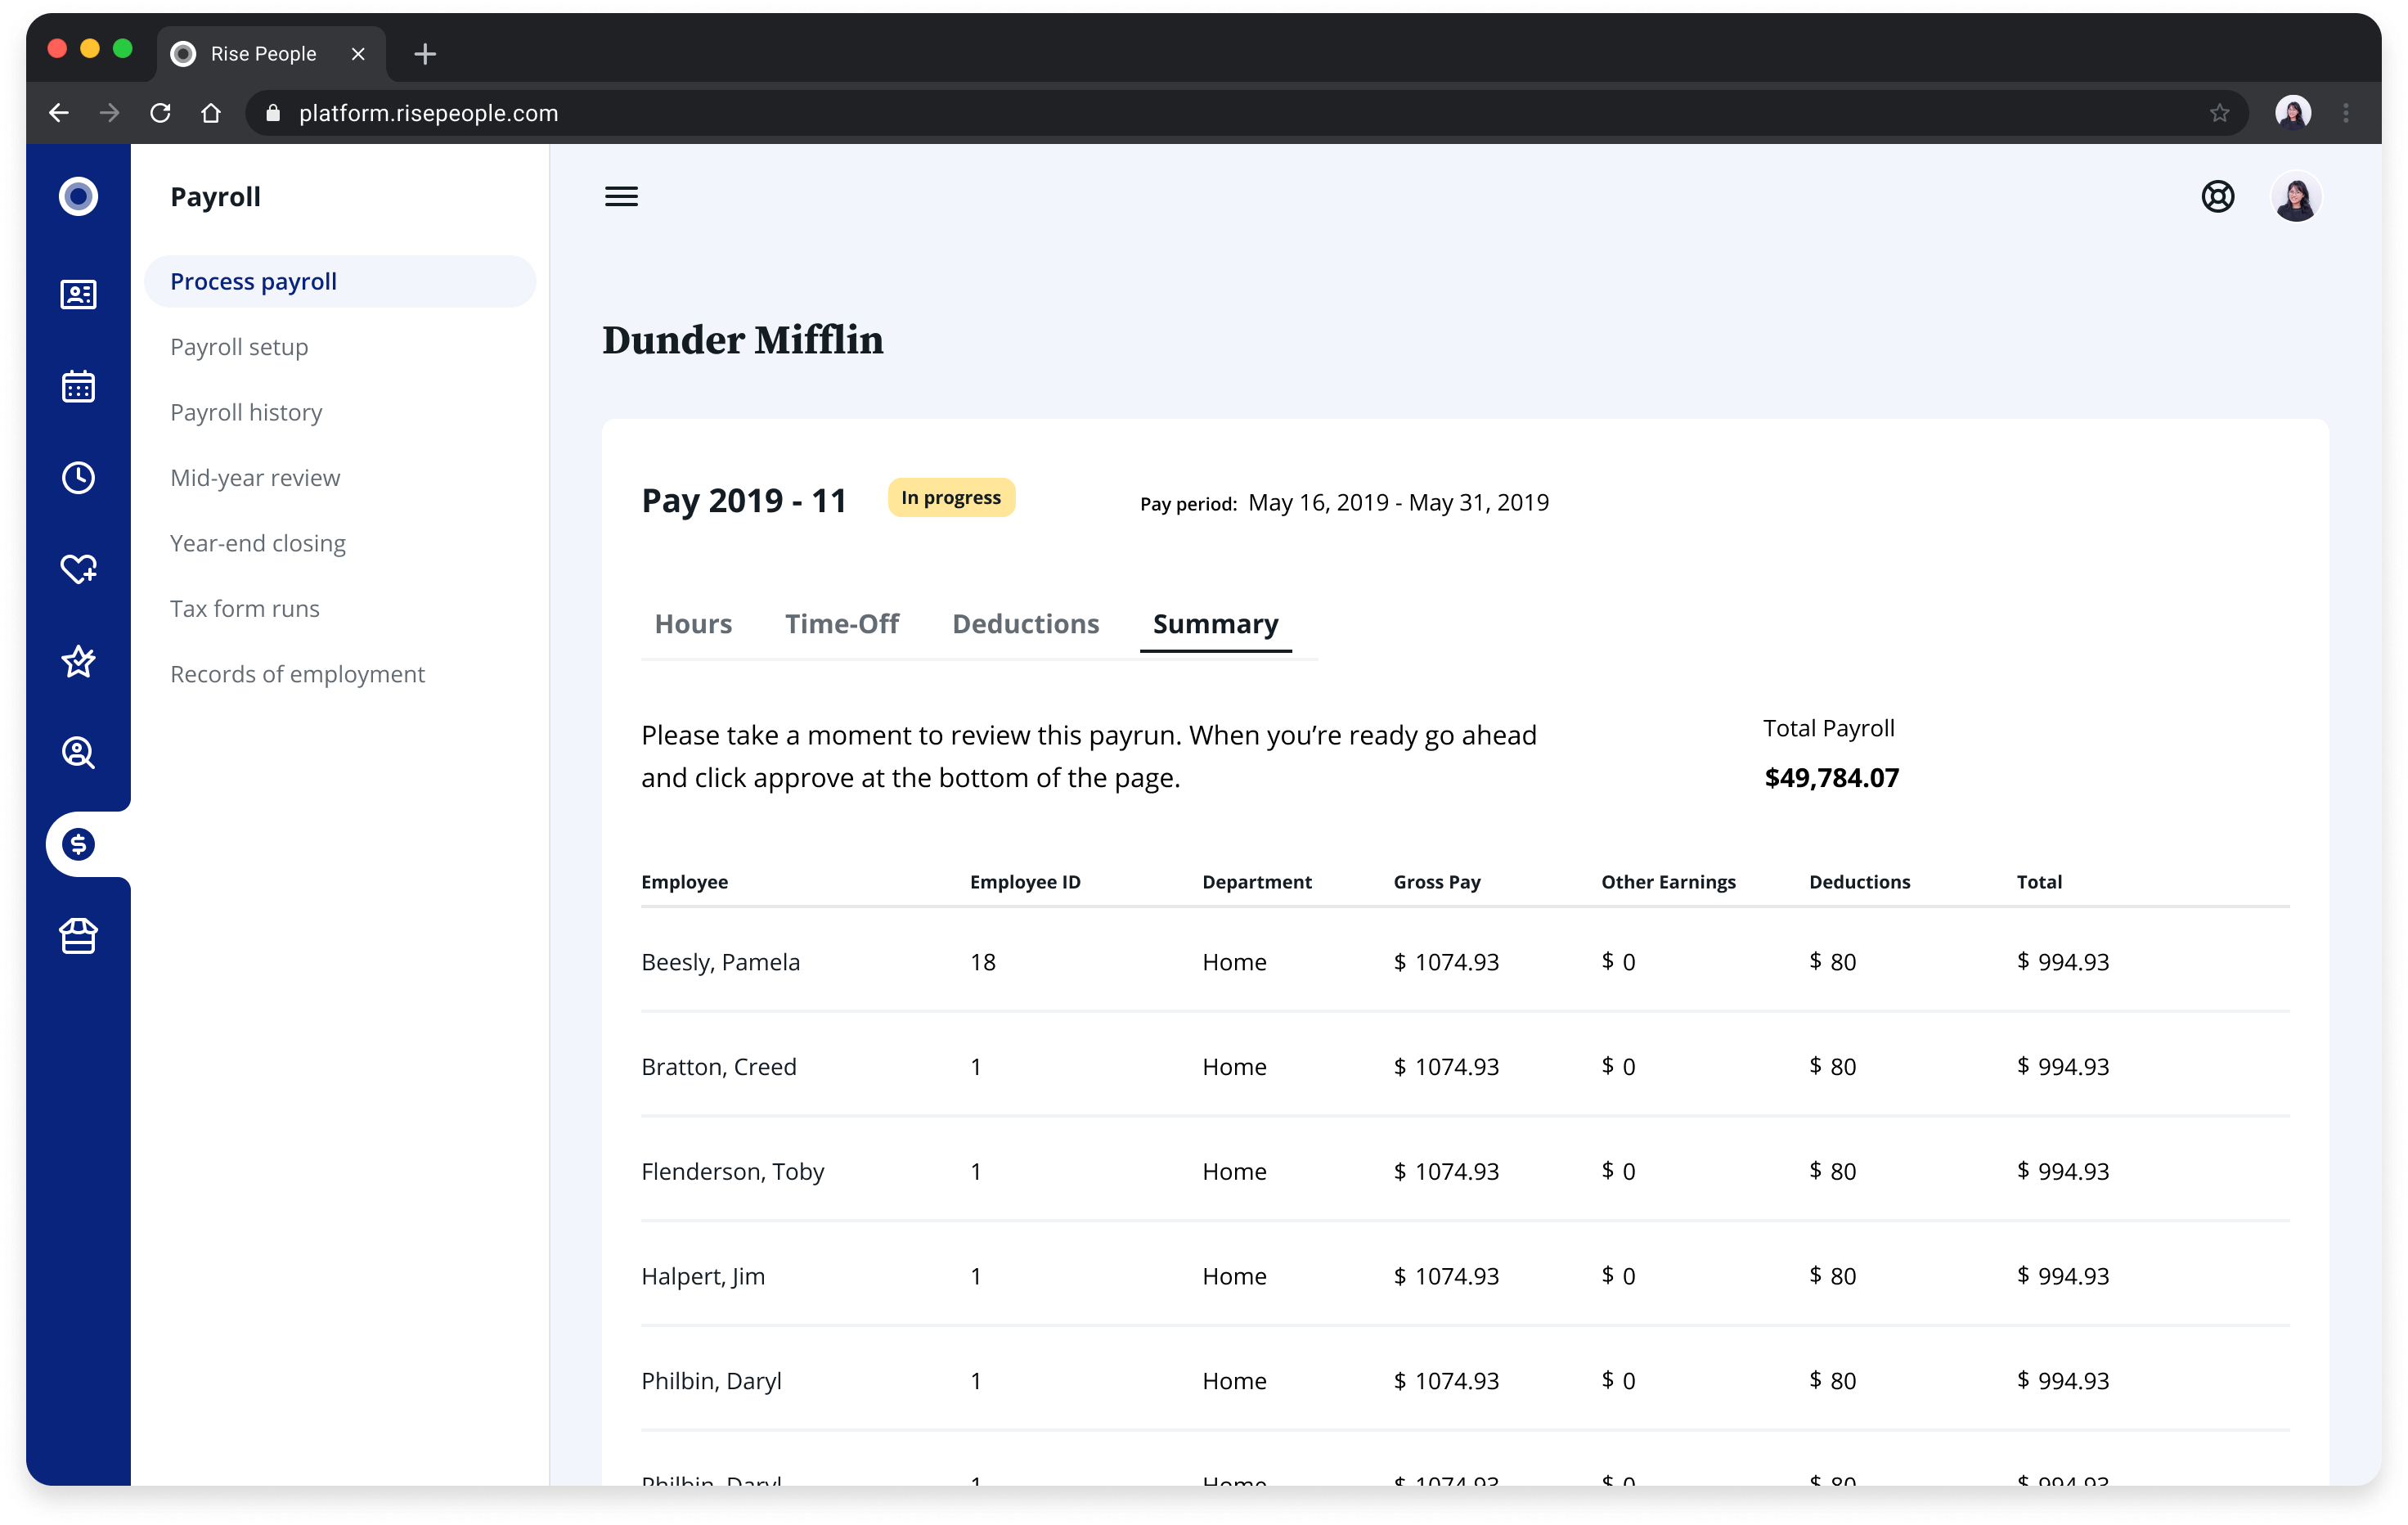Open Records of employment
Screen dimensions: 2408x1525
tap(297, 673)
